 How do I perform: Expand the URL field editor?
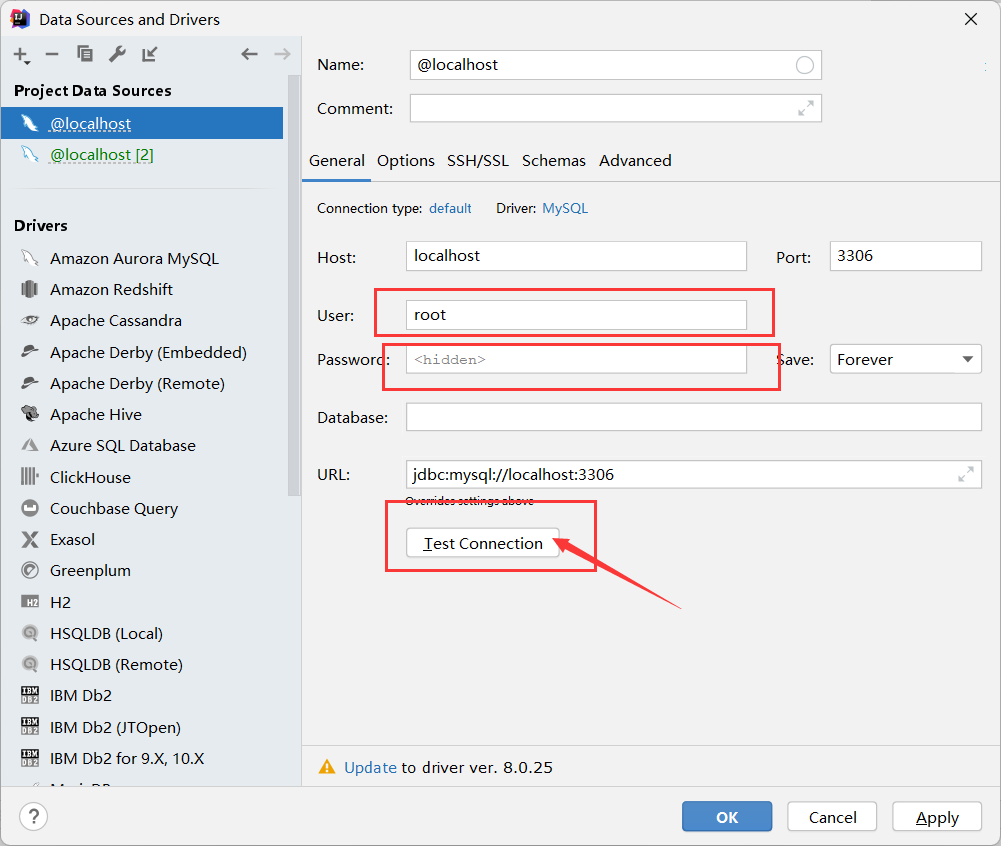(966, 474)
